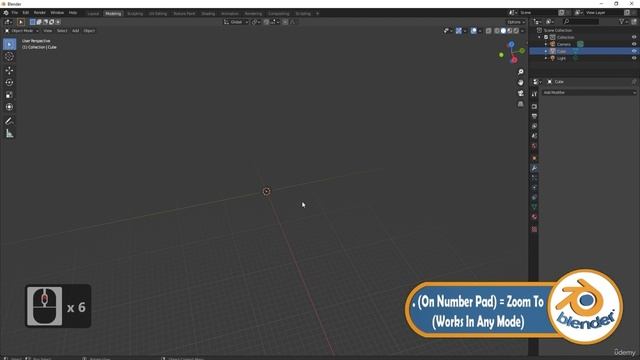Open the Object properties tab icon
Viewport: 640px width, 360px height.
coord(534,158)
